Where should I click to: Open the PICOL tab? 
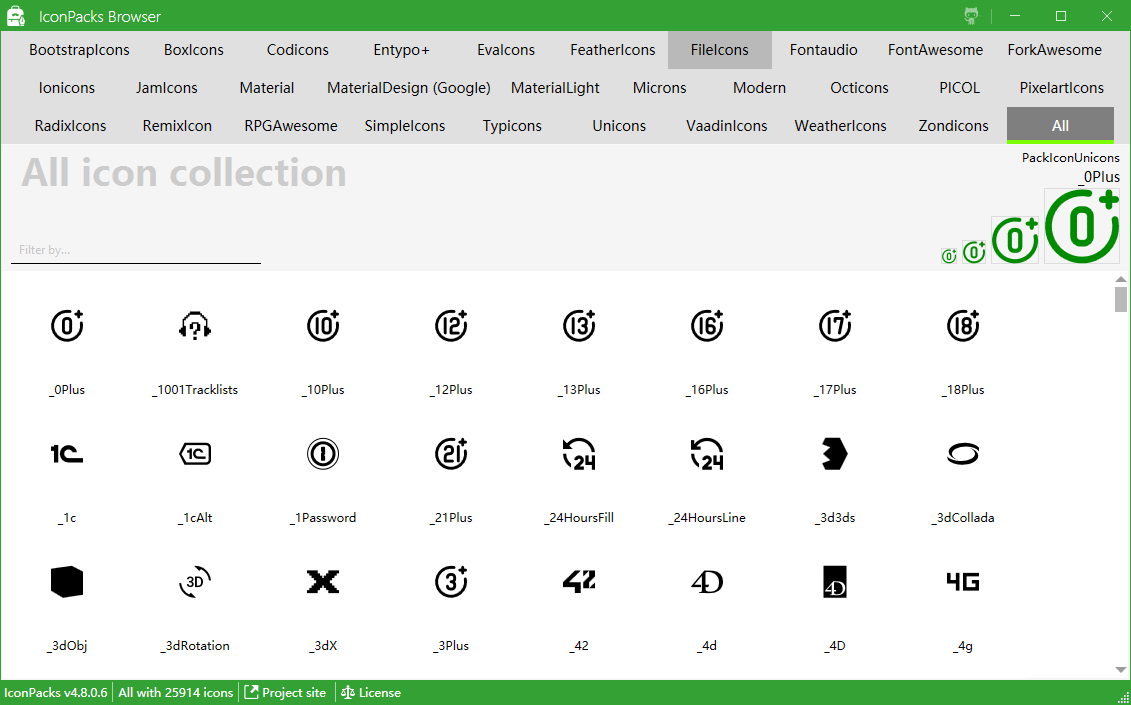pyautogui.click(x=959, y=88)
